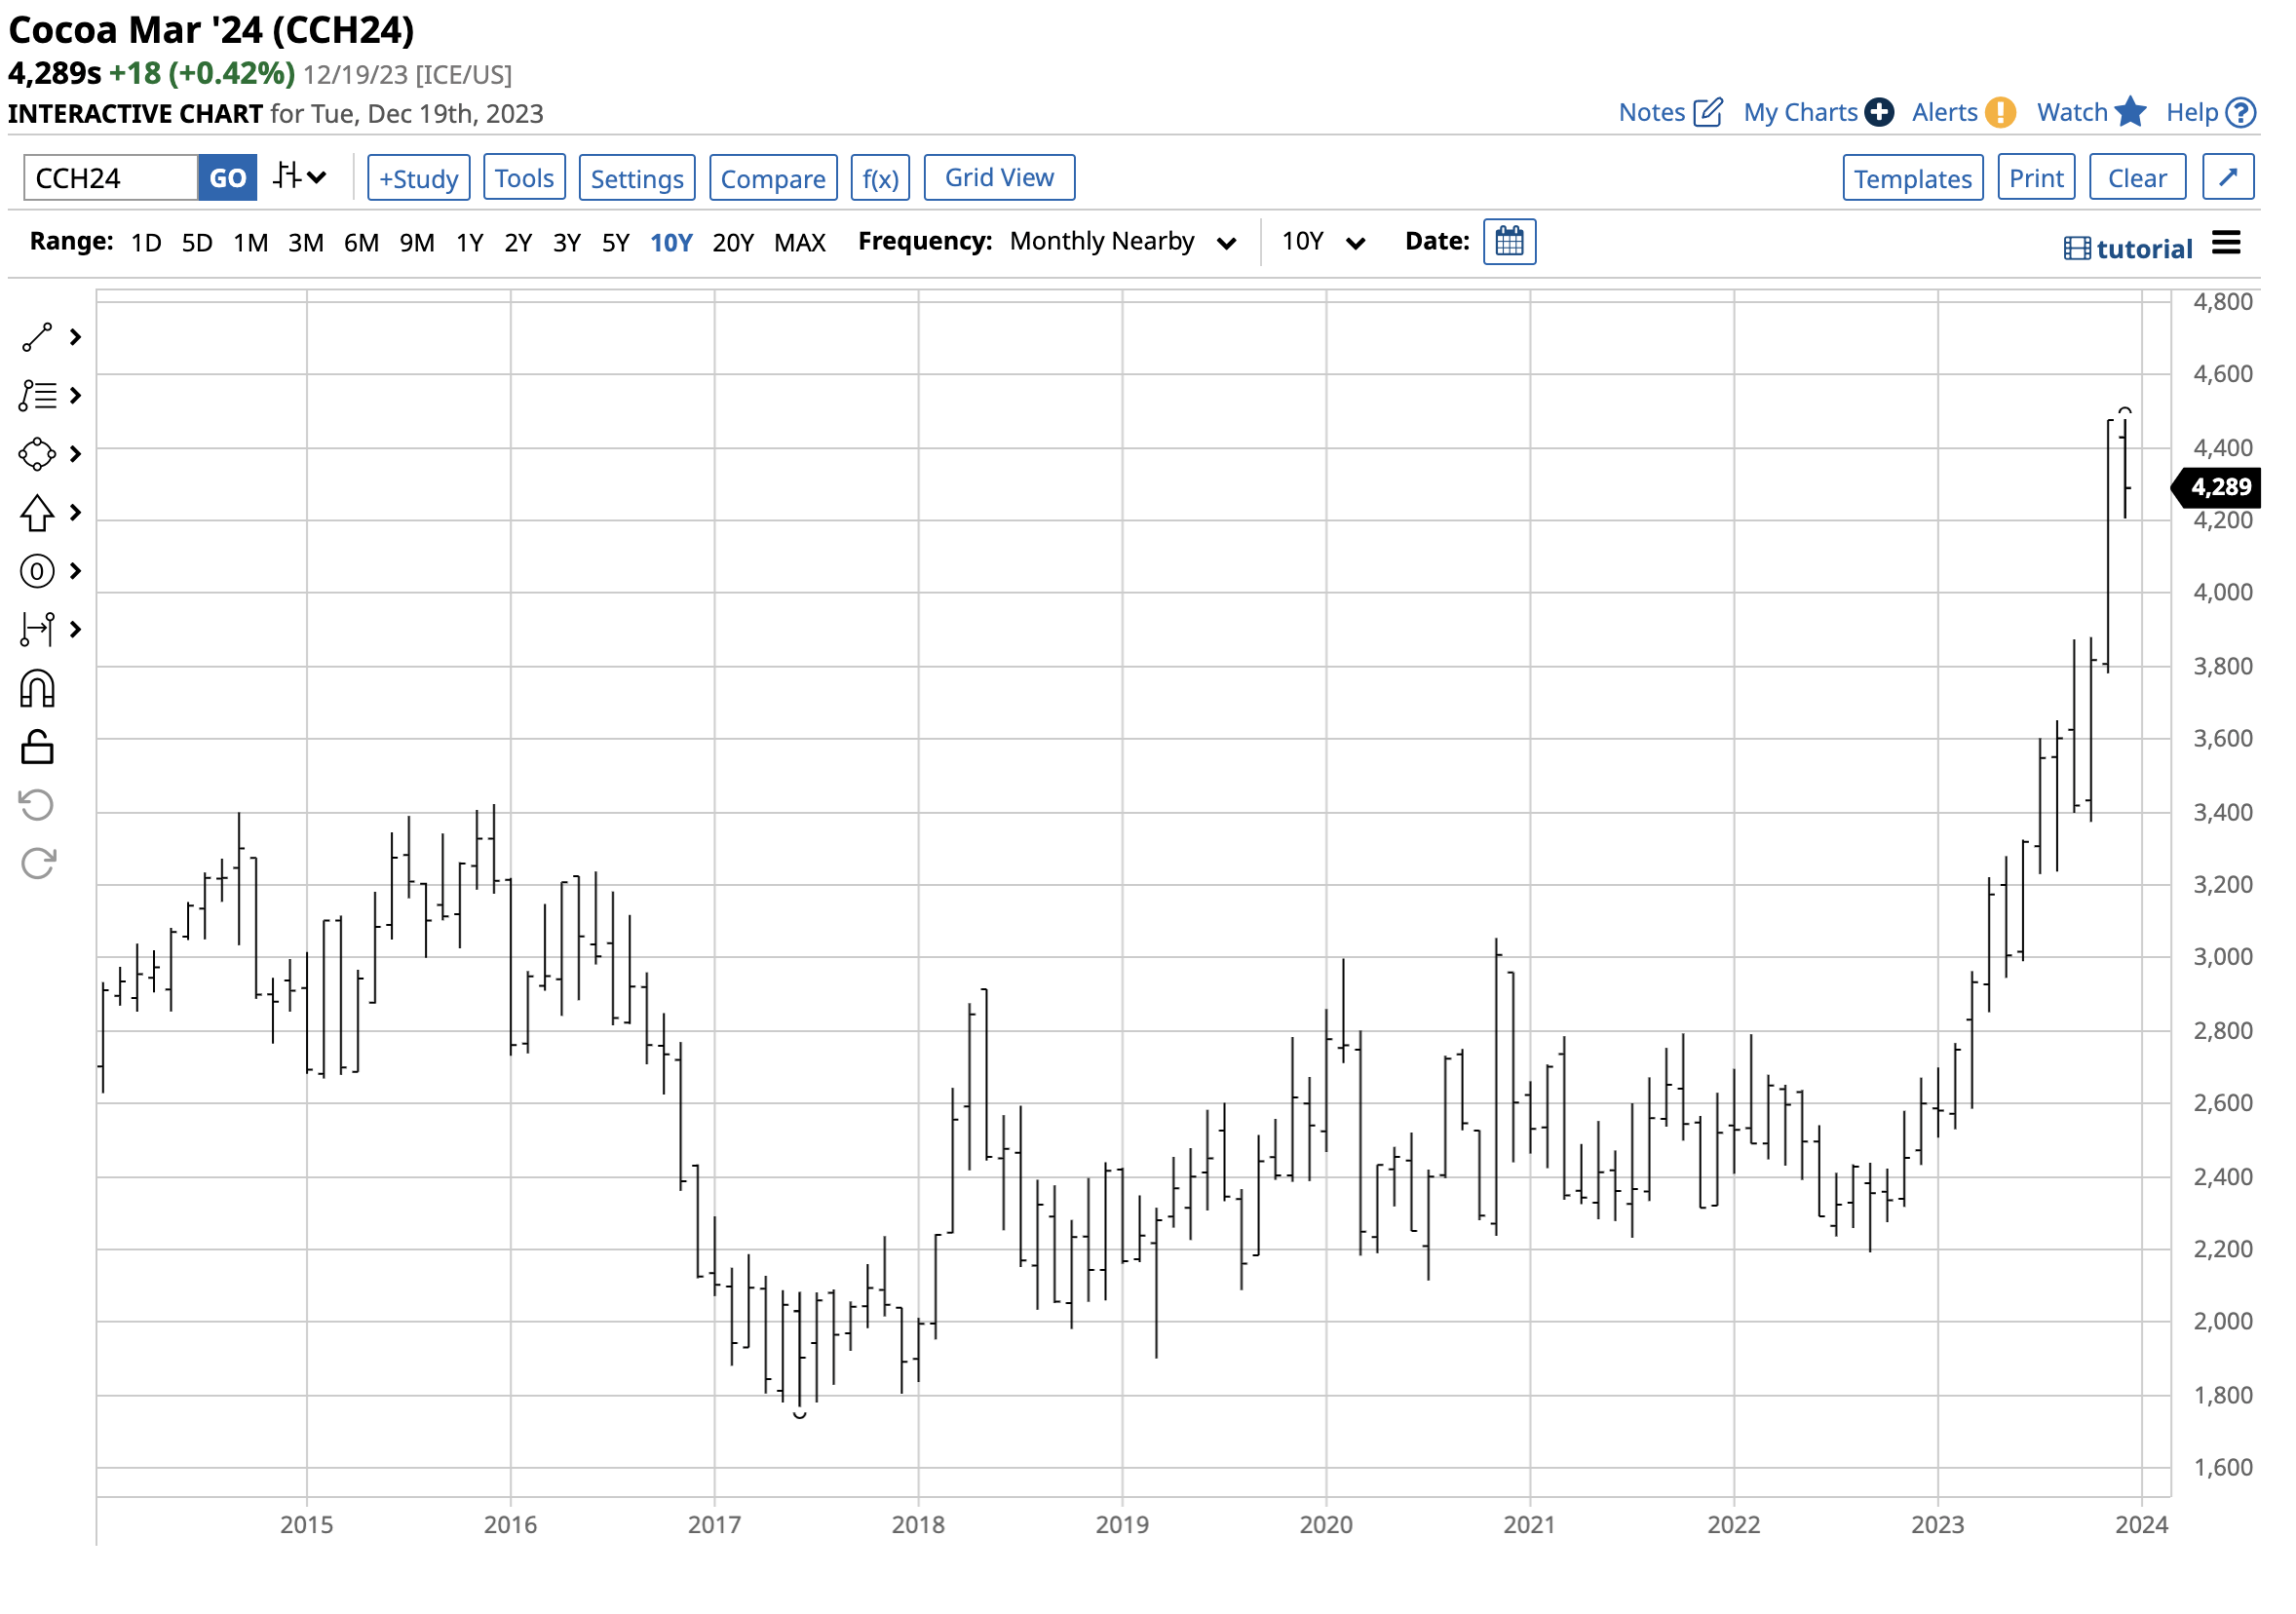
Task: Select the trendline drawing tool
Action: pyautogui.click(x=36, y=337)
